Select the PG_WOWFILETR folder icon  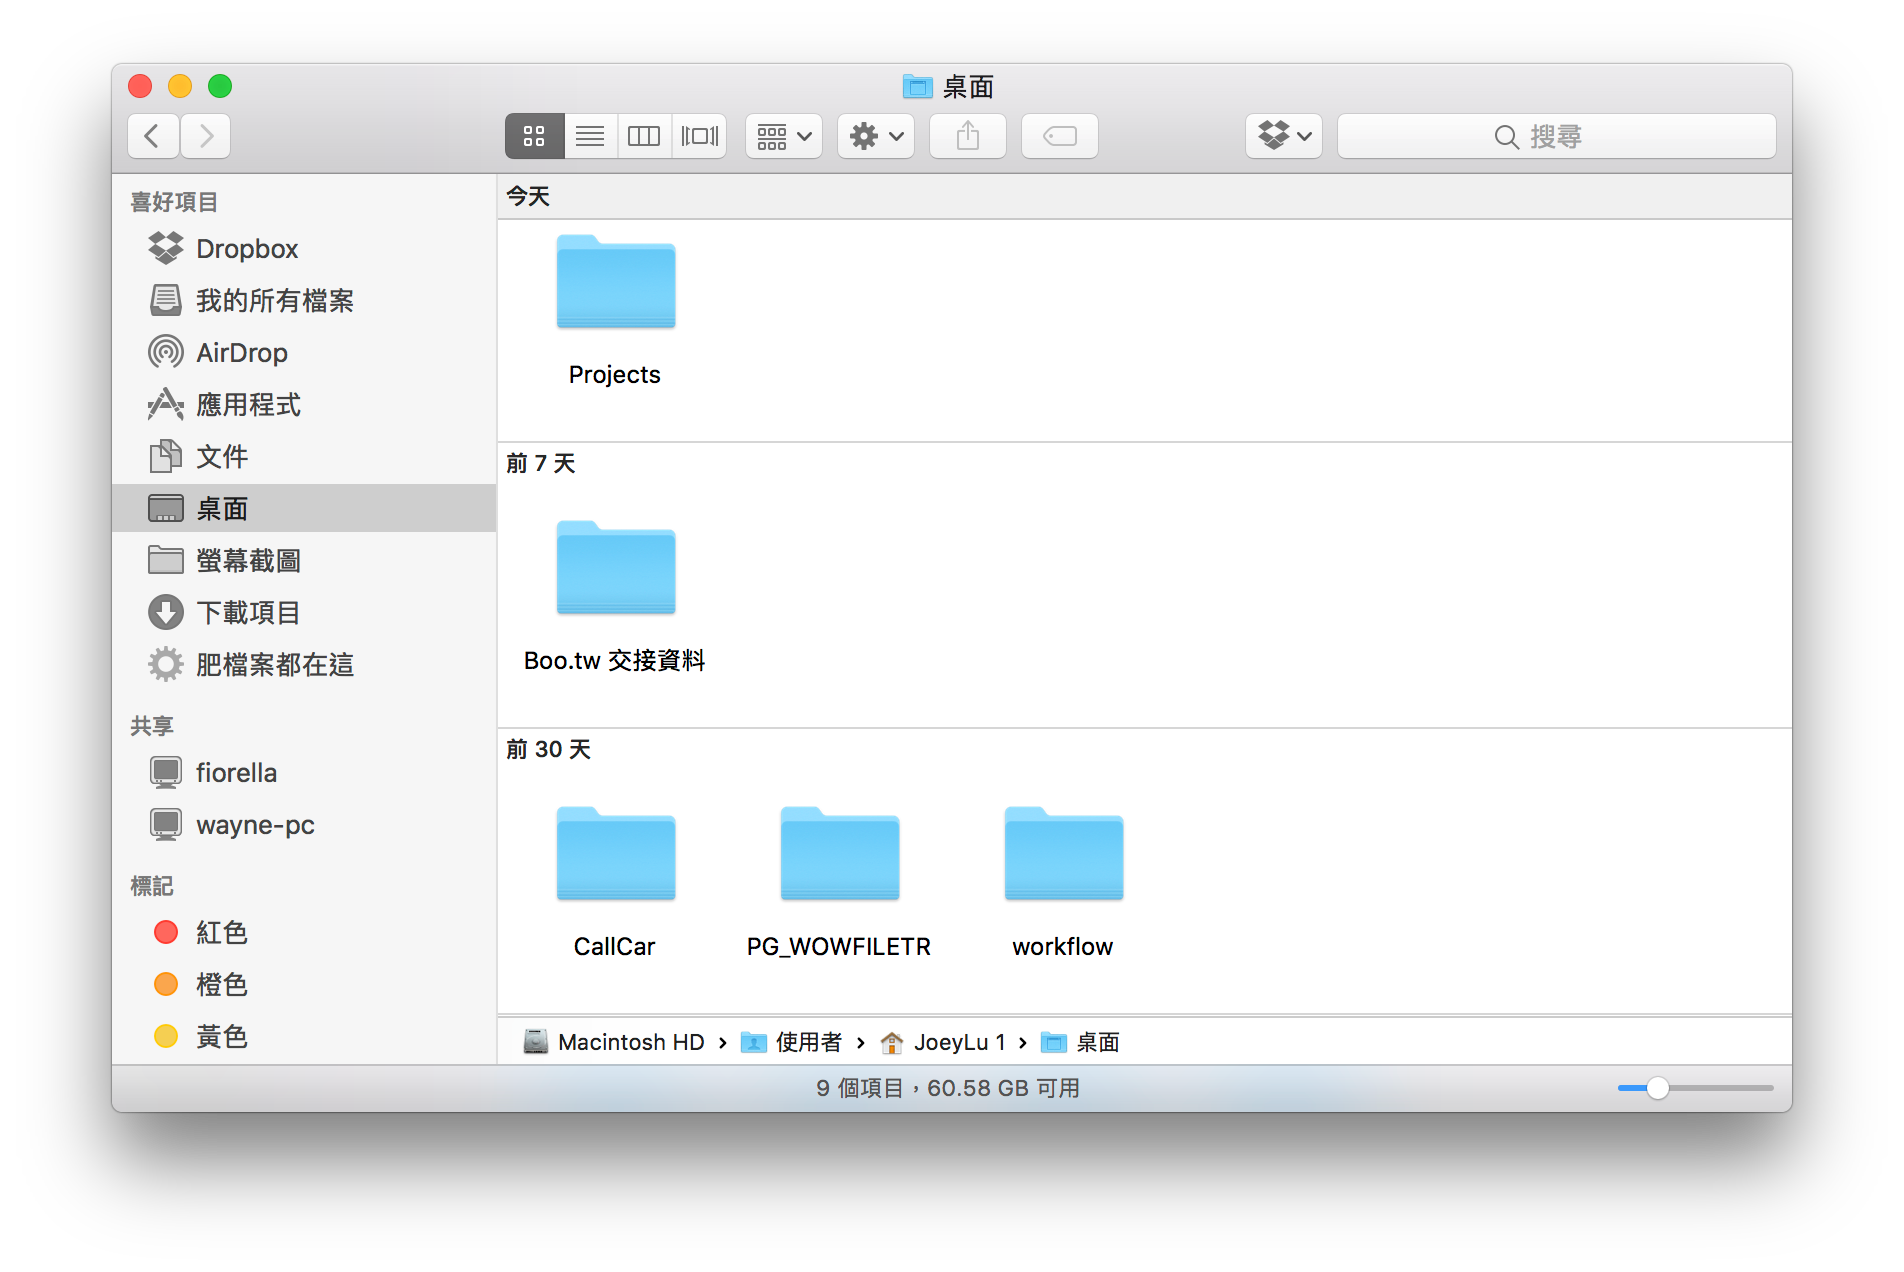click(x=840, y=854)
